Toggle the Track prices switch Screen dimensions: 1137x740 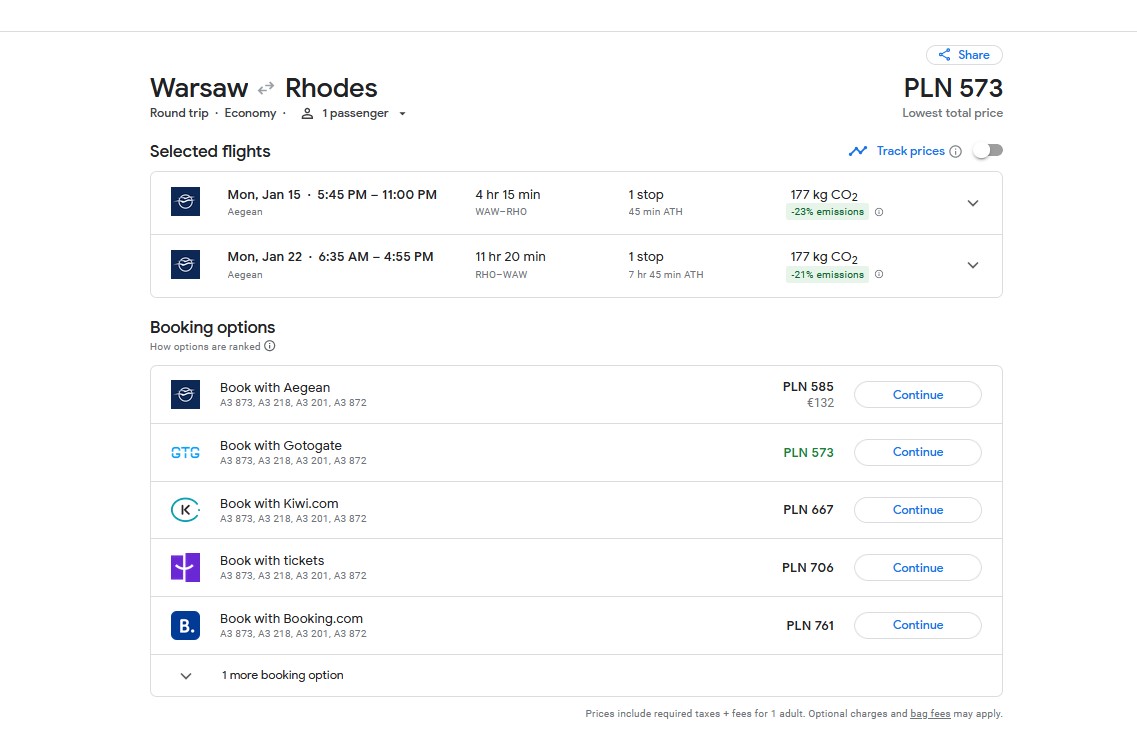point(988,151)
